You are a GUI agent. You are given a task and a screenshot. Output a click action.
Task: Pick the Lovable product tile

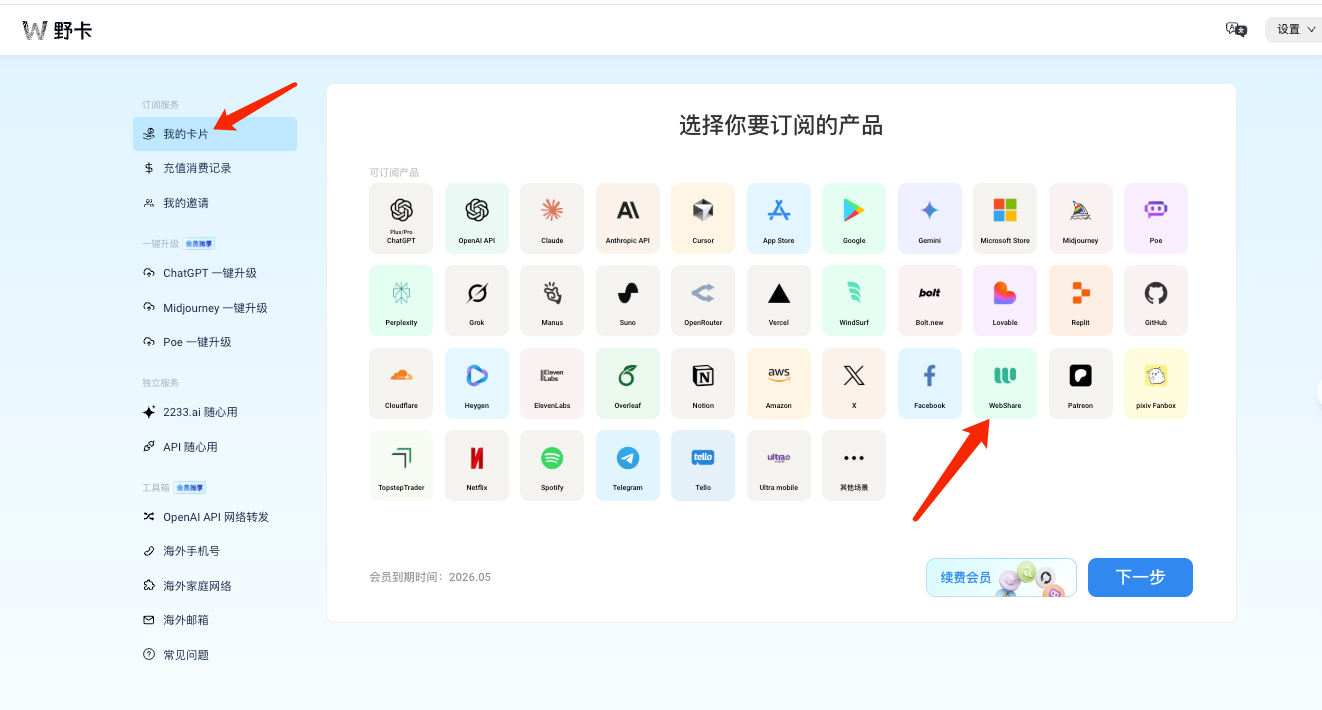pos(1005,300)
